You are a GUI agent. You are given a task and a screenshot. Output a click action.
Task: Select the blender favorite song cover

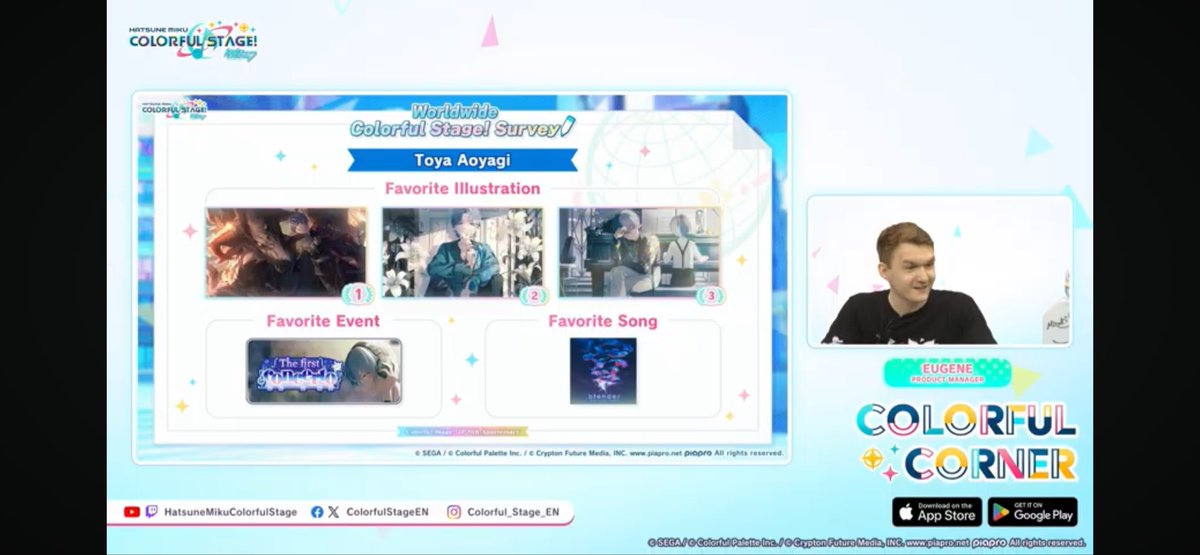[x=603, y=371]
